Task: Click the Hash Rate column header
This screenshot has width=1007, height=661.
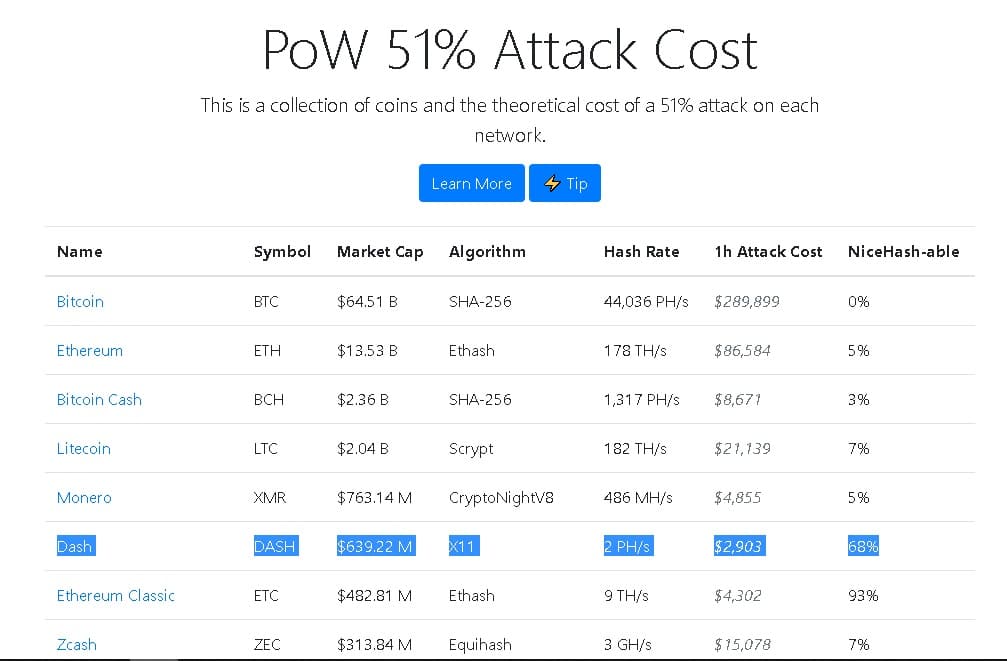Action: coord(641,252)
